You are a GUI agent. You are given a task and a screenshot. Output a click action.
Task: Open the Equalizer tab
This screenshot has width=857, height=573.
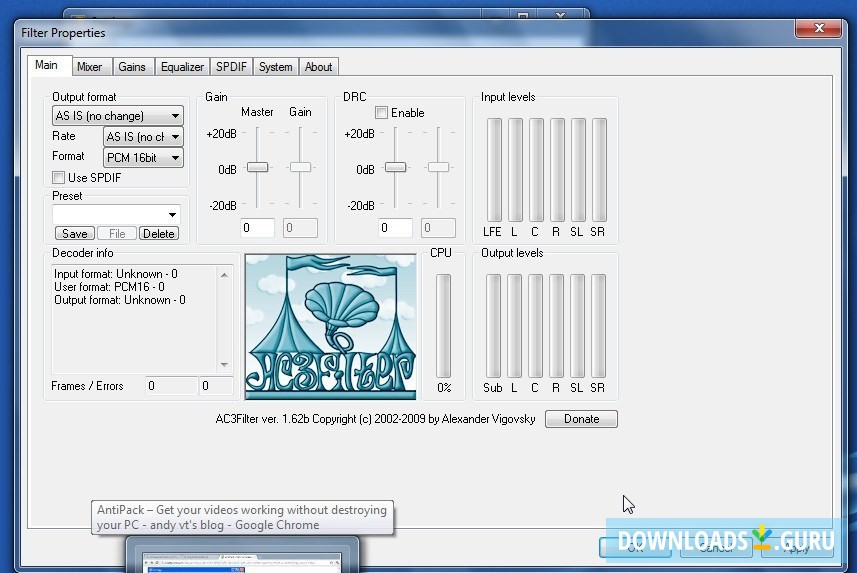click(x=182, y=67)
